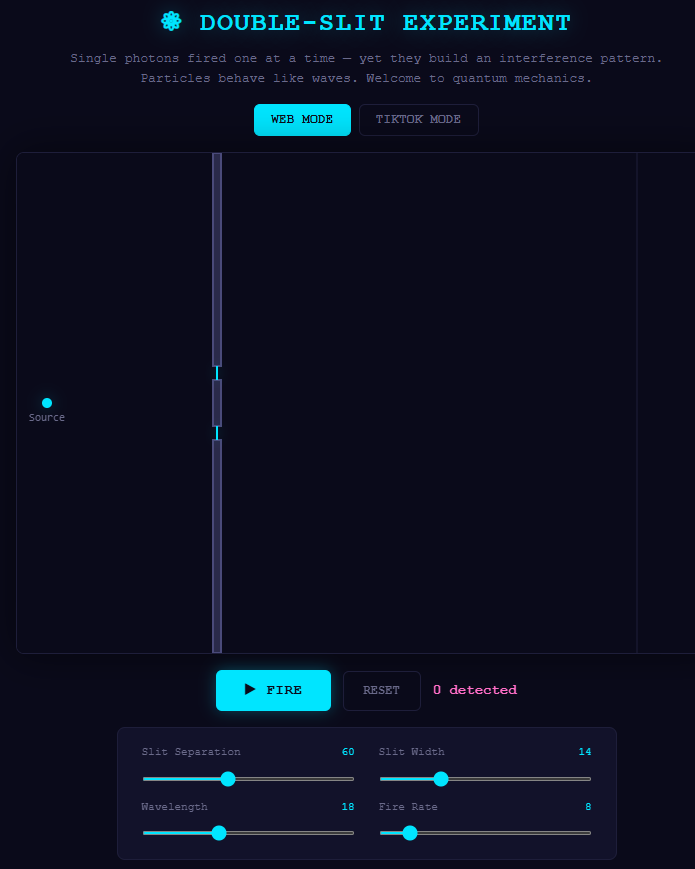695x869 pixels.
Task: Adjust the Slit Width slider
Action: click(485, 779)
